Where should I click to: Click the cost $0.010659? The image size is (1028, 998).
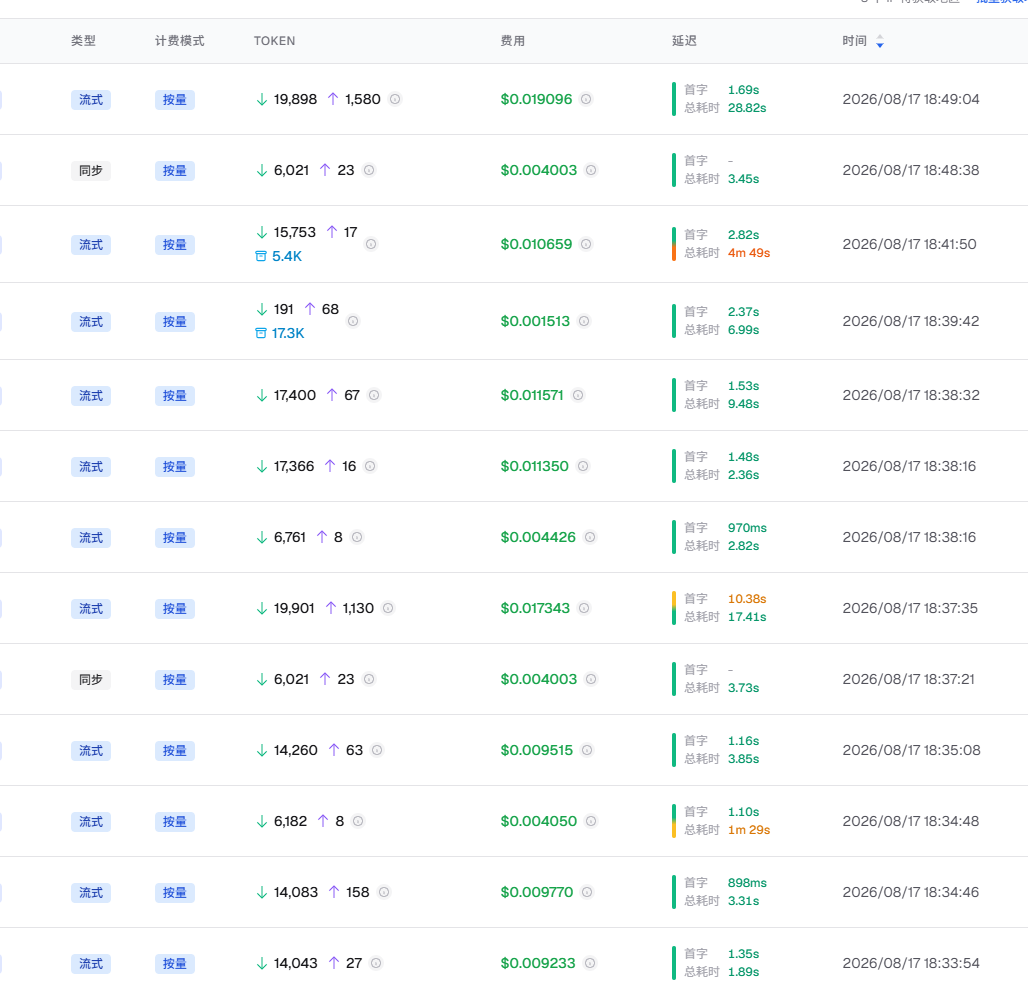point(536,244)
